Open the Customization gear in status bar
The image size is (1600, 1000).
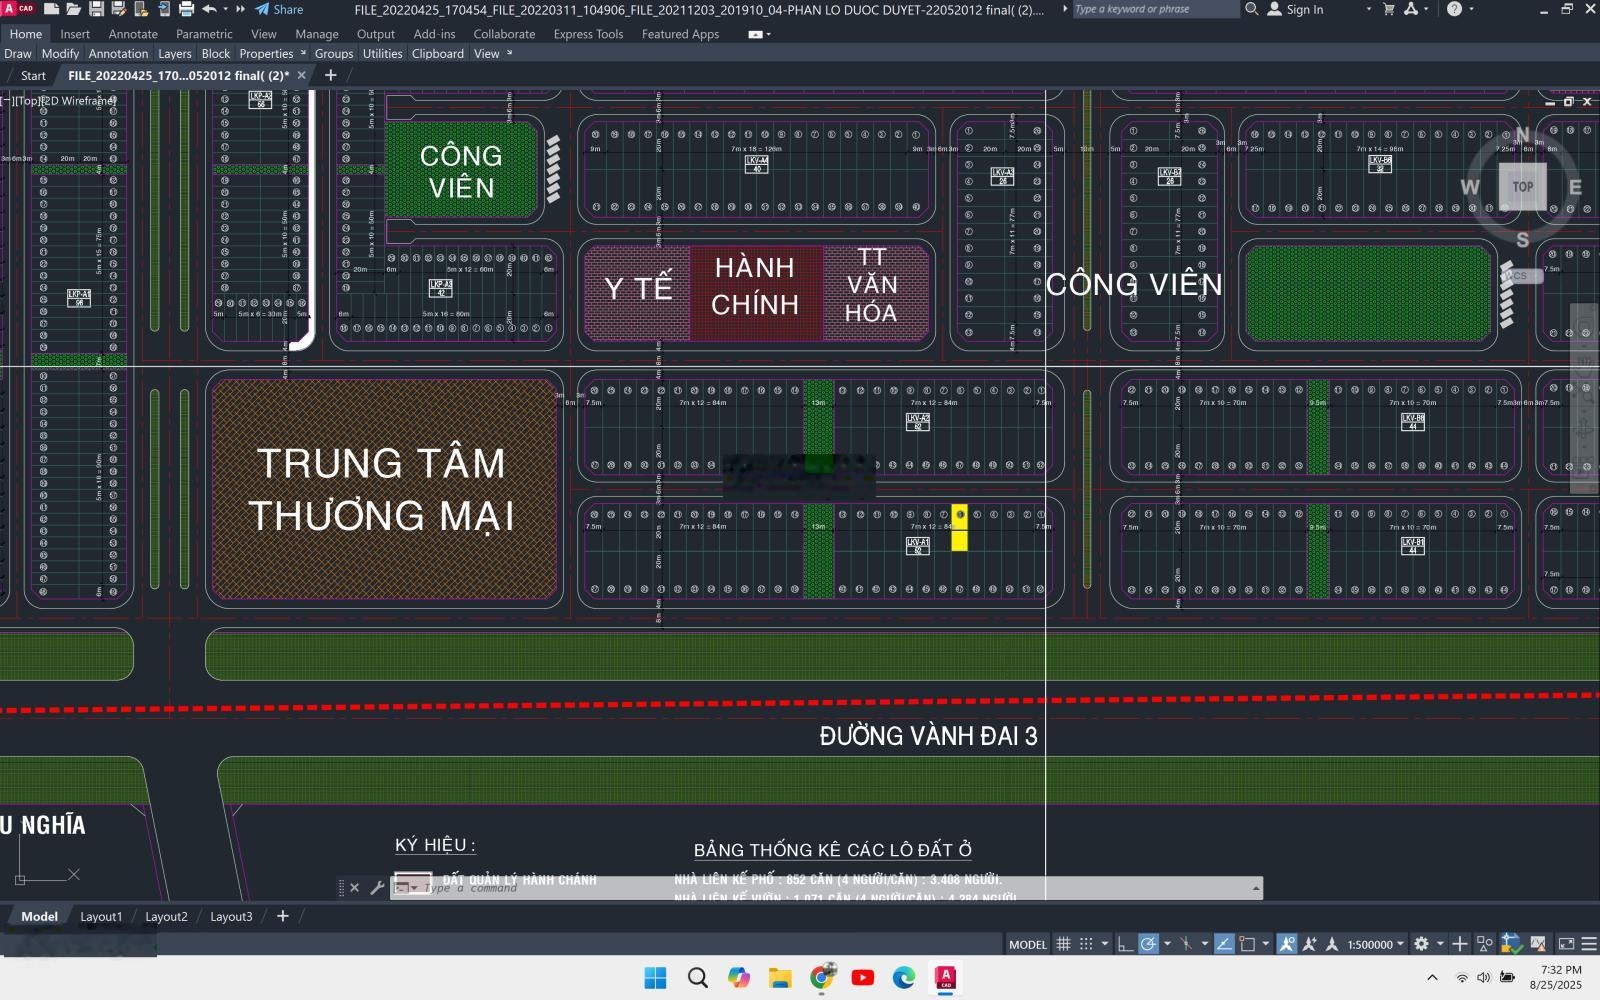(1422, 944)
